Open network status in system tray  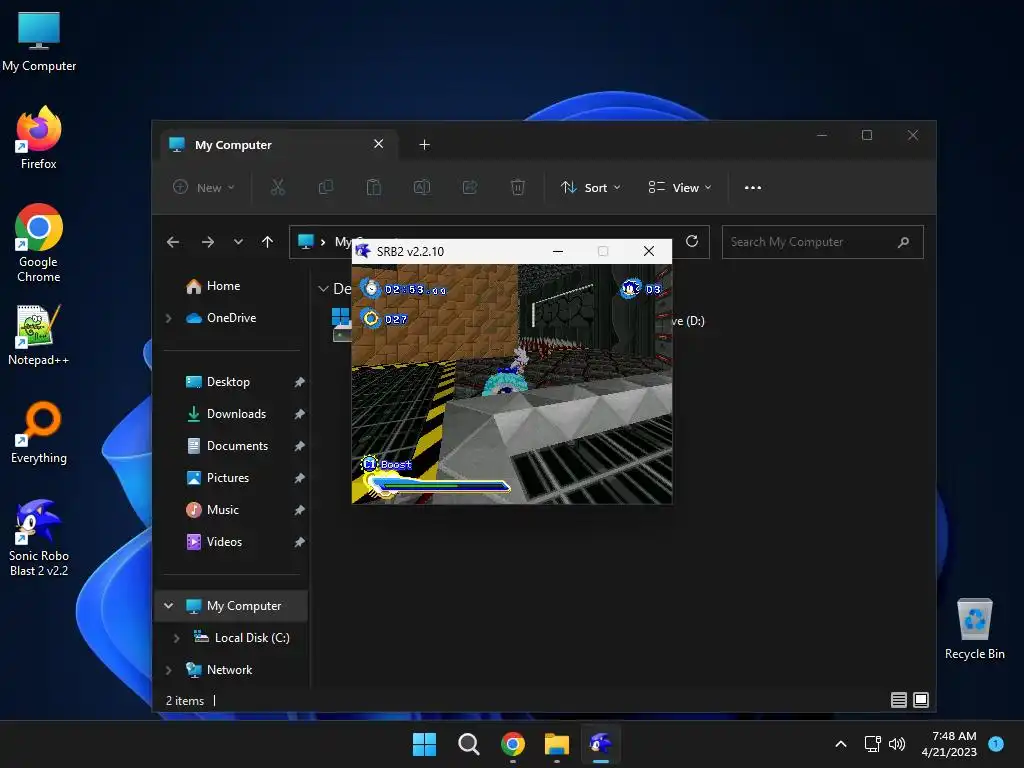tap(872, 744)
